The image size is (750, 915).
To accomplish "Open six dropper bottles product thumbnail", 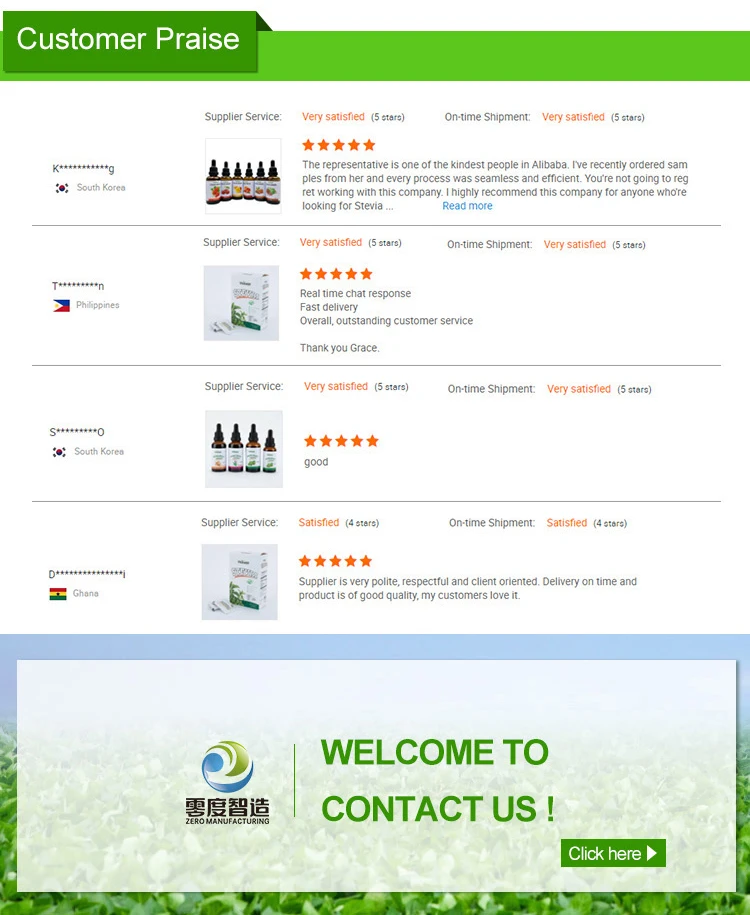I will (243, 176).
